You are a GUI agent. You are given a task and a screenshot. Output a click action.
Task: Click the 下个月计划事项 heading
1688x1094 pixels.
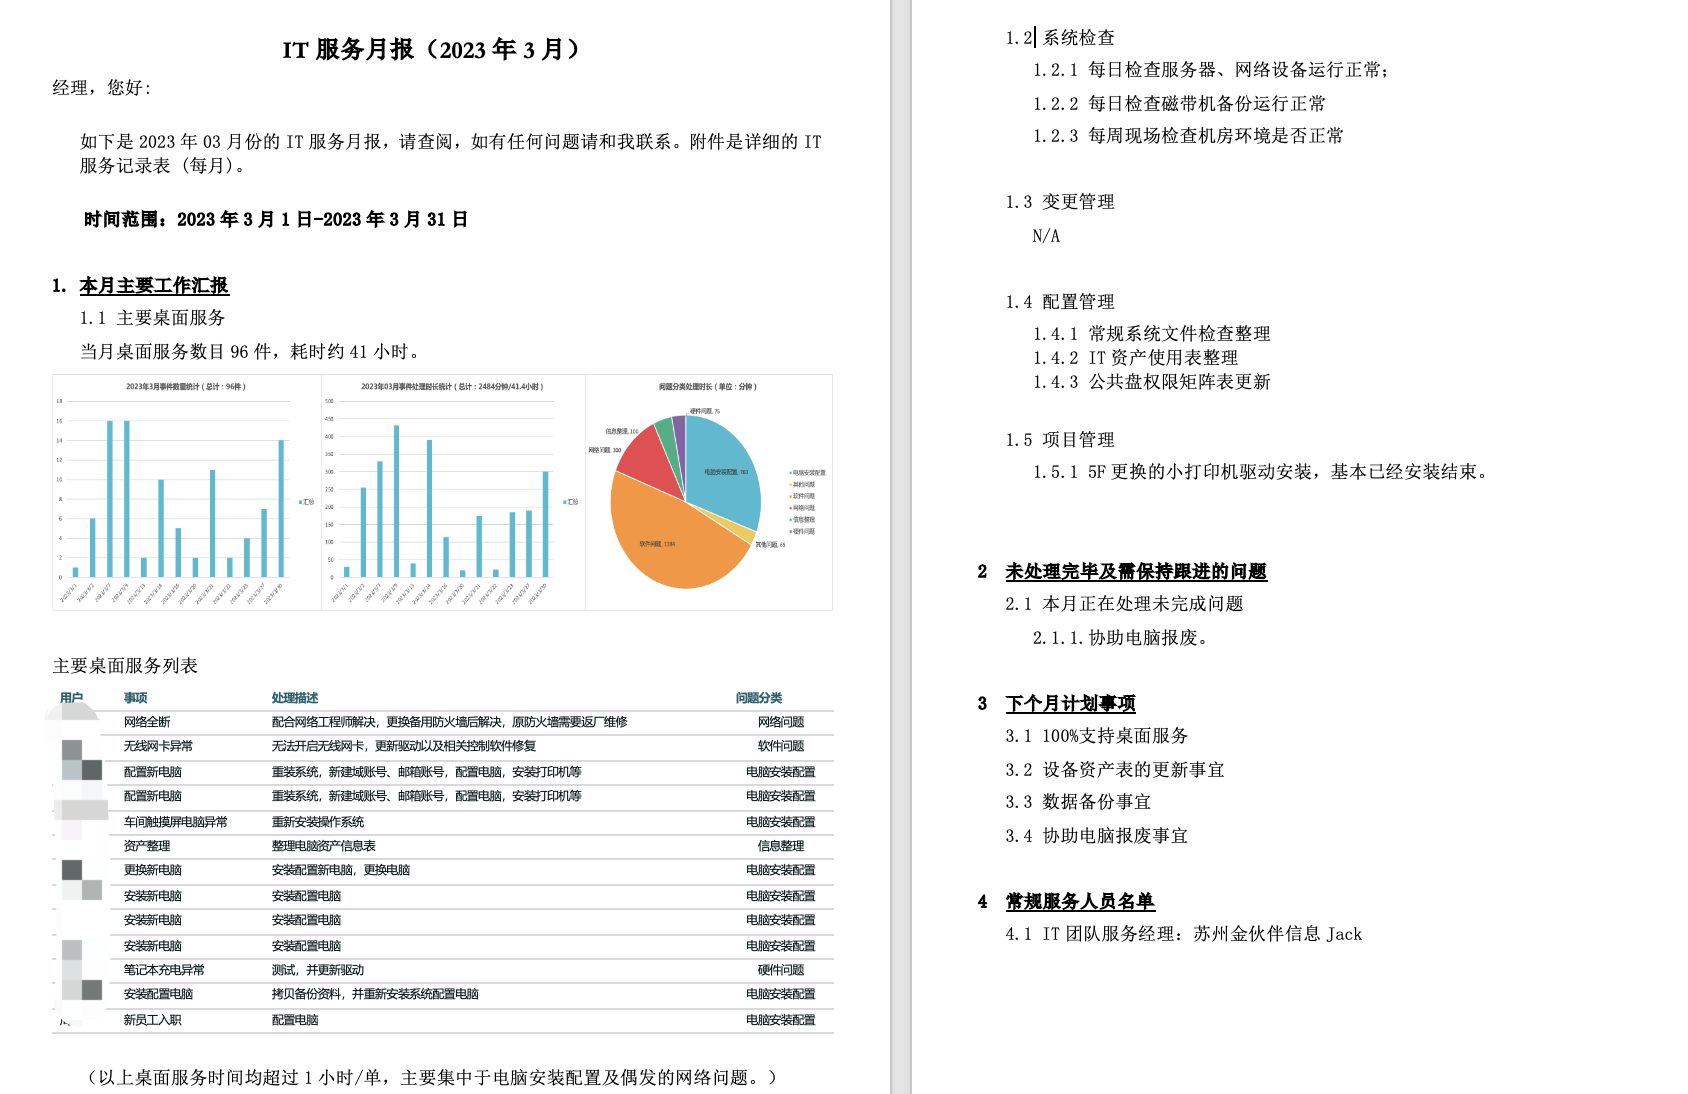1071,704
